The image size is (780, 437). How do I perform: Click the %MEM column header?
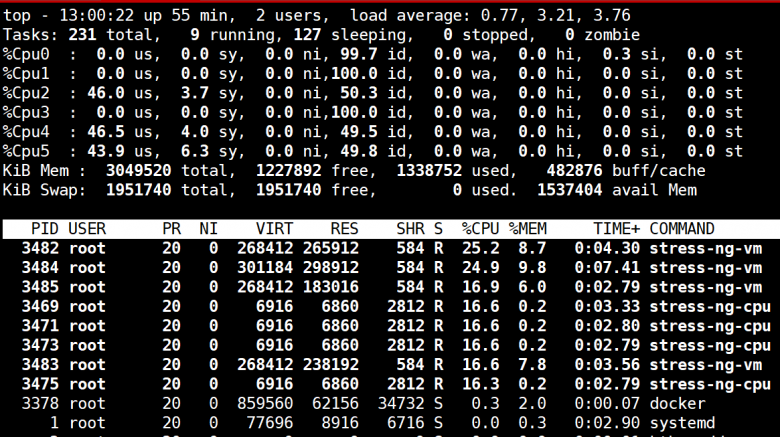(x=527, y=228)
